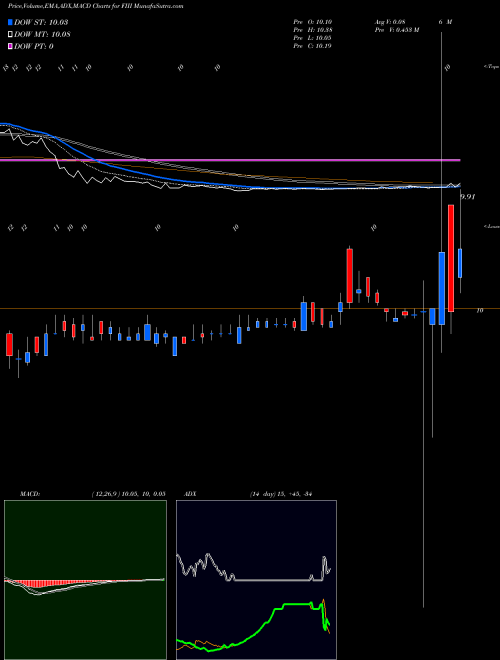500x660 pixels.
Task: Click the 'Pre O: 10.10' open value
Action: 313,22
